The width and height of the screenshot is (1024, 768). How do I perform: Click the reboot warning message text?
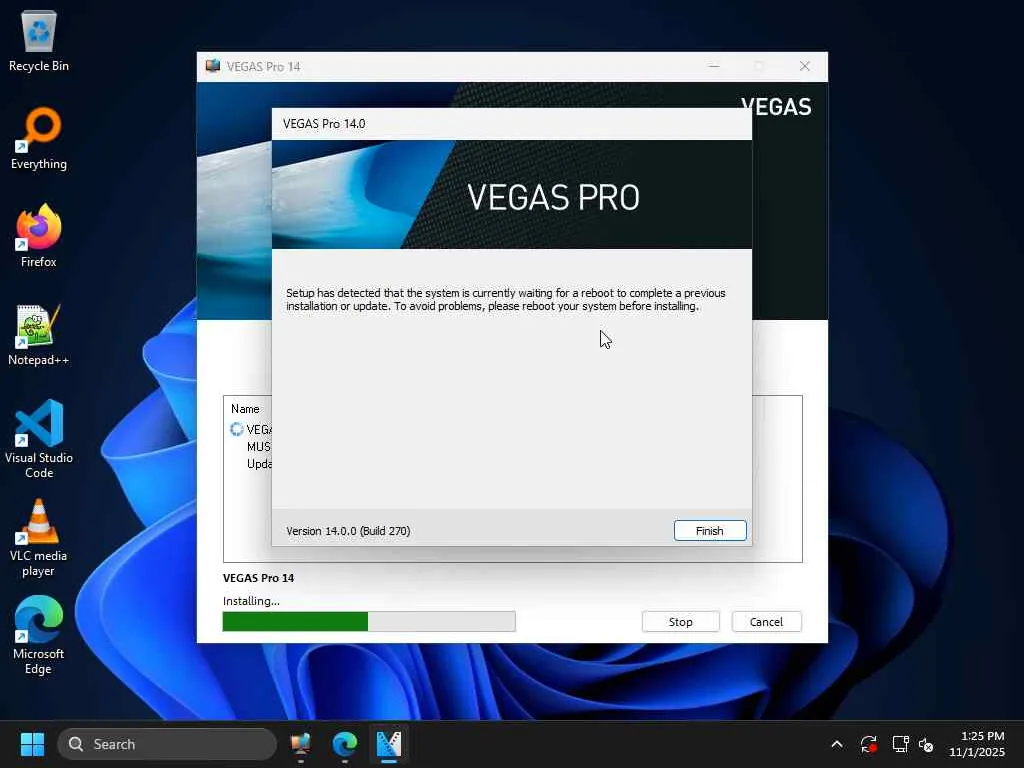pos(506,300)
